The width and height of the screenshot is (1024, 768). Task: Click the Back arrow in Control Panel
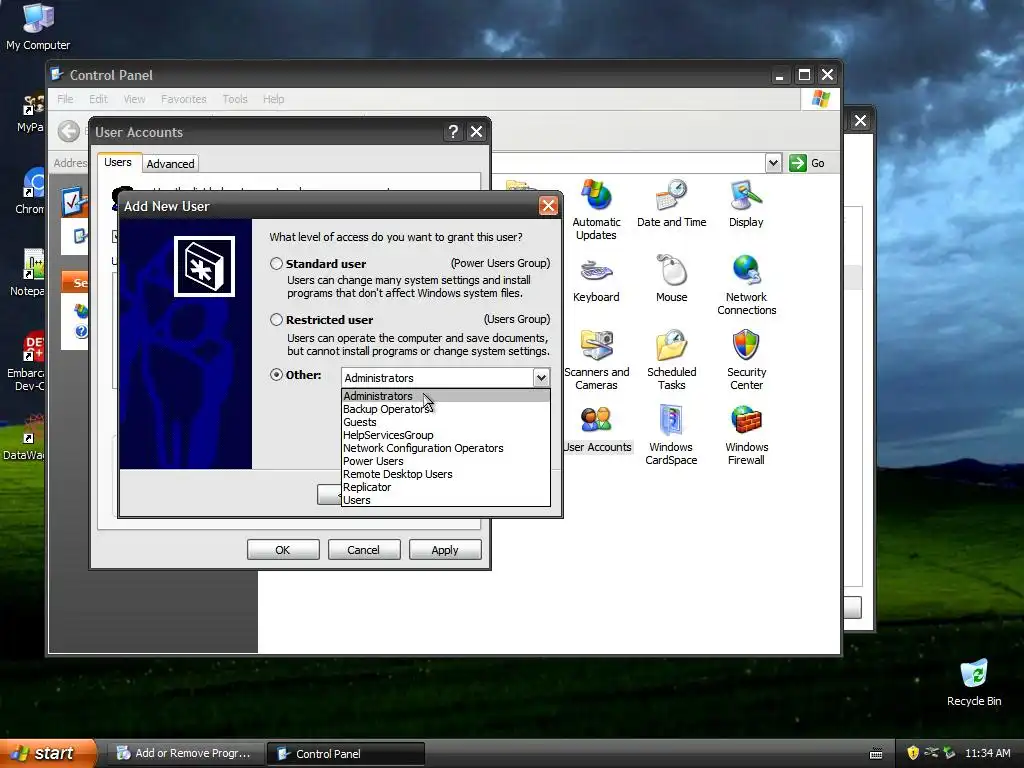coord(68,131)
